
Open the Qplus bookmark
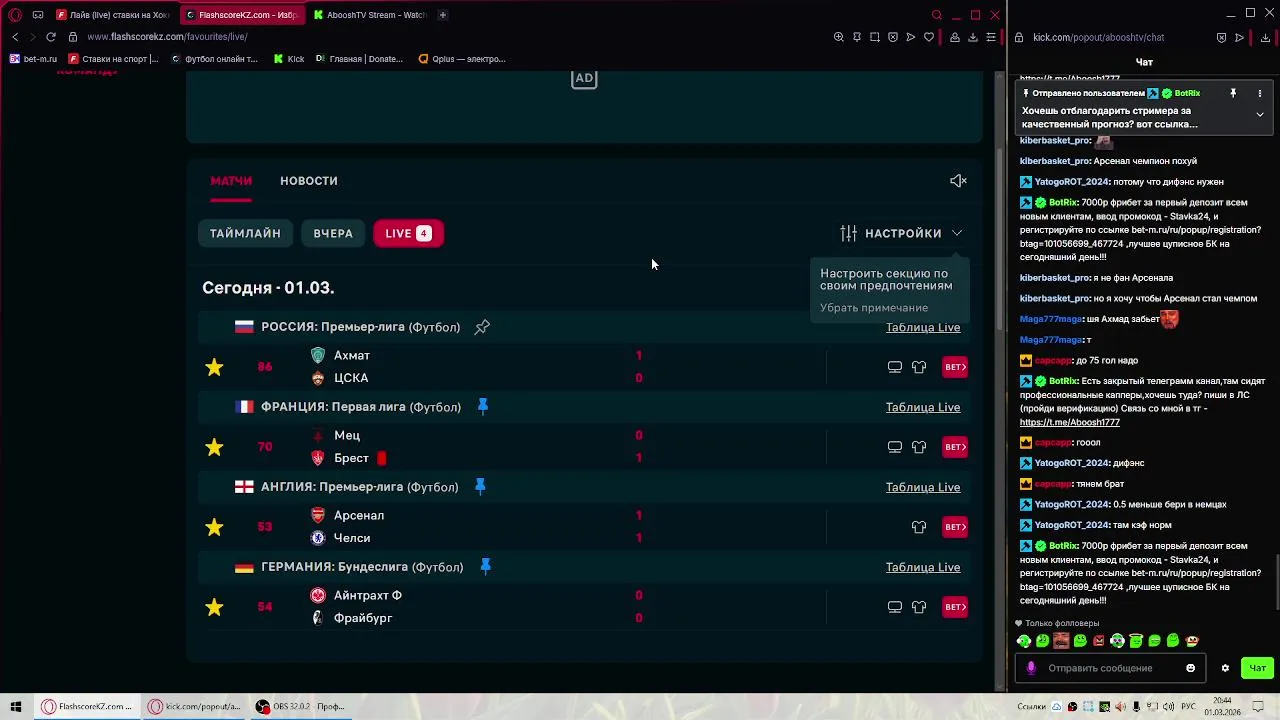(462, 59)
